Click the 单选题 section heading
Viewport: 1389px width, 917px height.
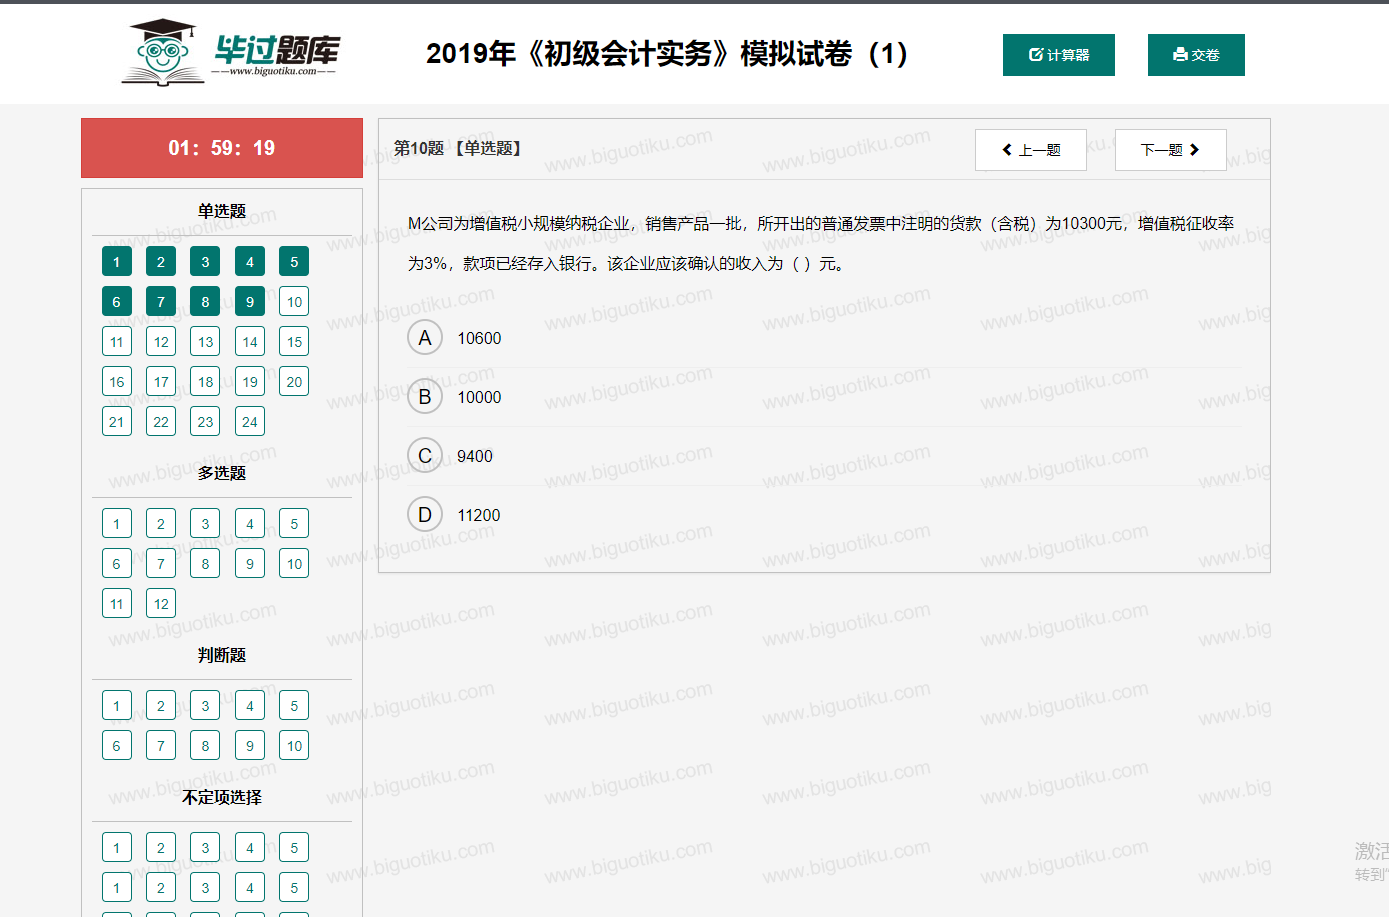point(222,211)
